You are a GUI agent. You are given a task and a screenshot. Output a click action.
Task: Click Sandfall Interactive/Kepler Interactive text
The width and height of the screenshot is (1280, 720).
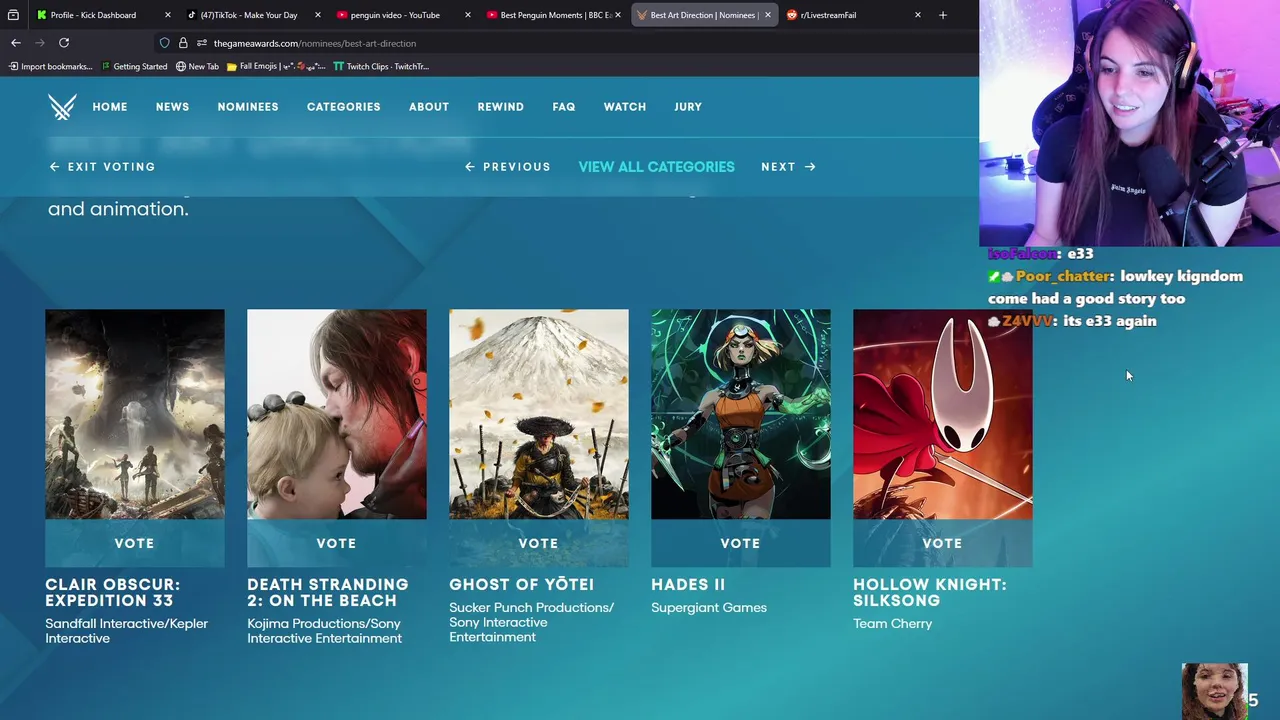126,630
